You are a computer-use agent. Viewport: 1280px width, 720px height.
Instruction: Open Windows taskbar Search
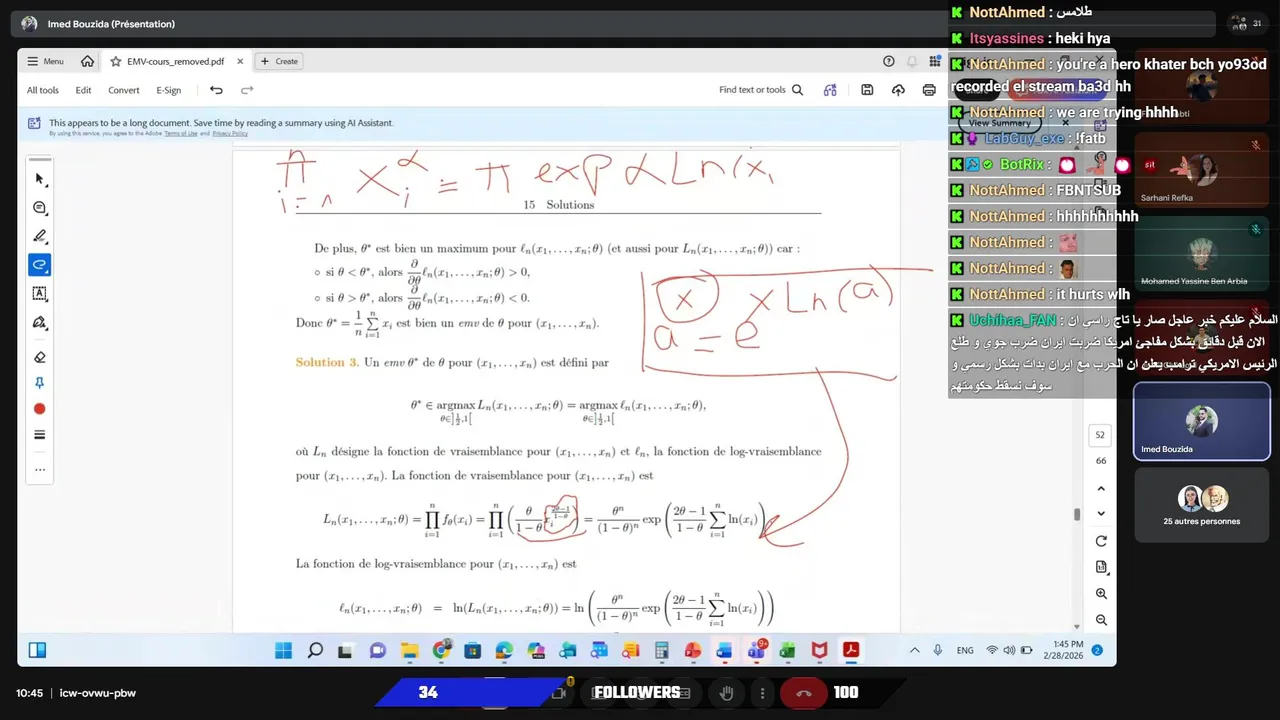(x=315, y=650)
